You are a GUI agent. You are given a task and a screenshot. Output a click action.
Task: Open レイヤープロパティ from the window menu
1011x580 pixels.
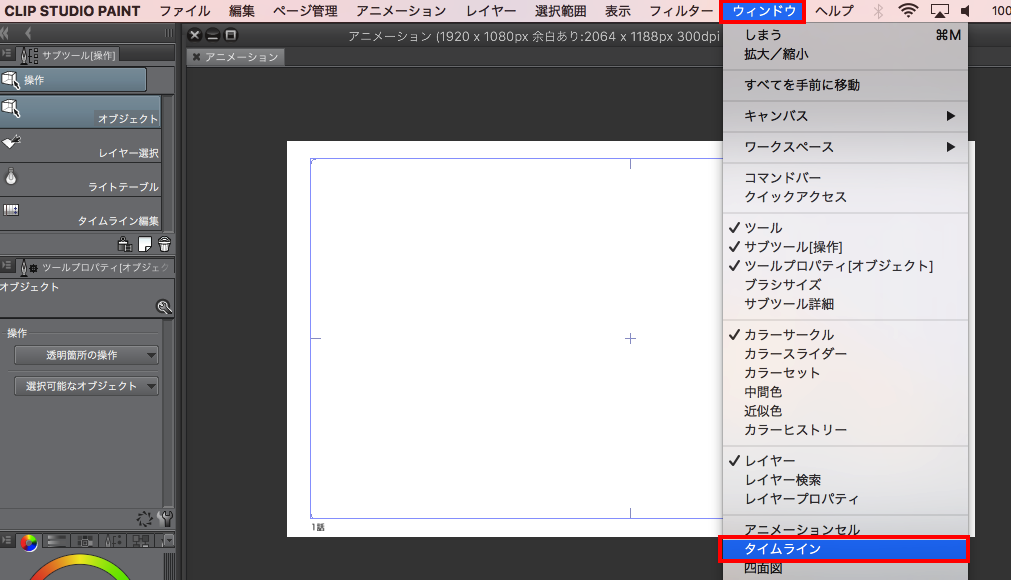click(845, 499)
